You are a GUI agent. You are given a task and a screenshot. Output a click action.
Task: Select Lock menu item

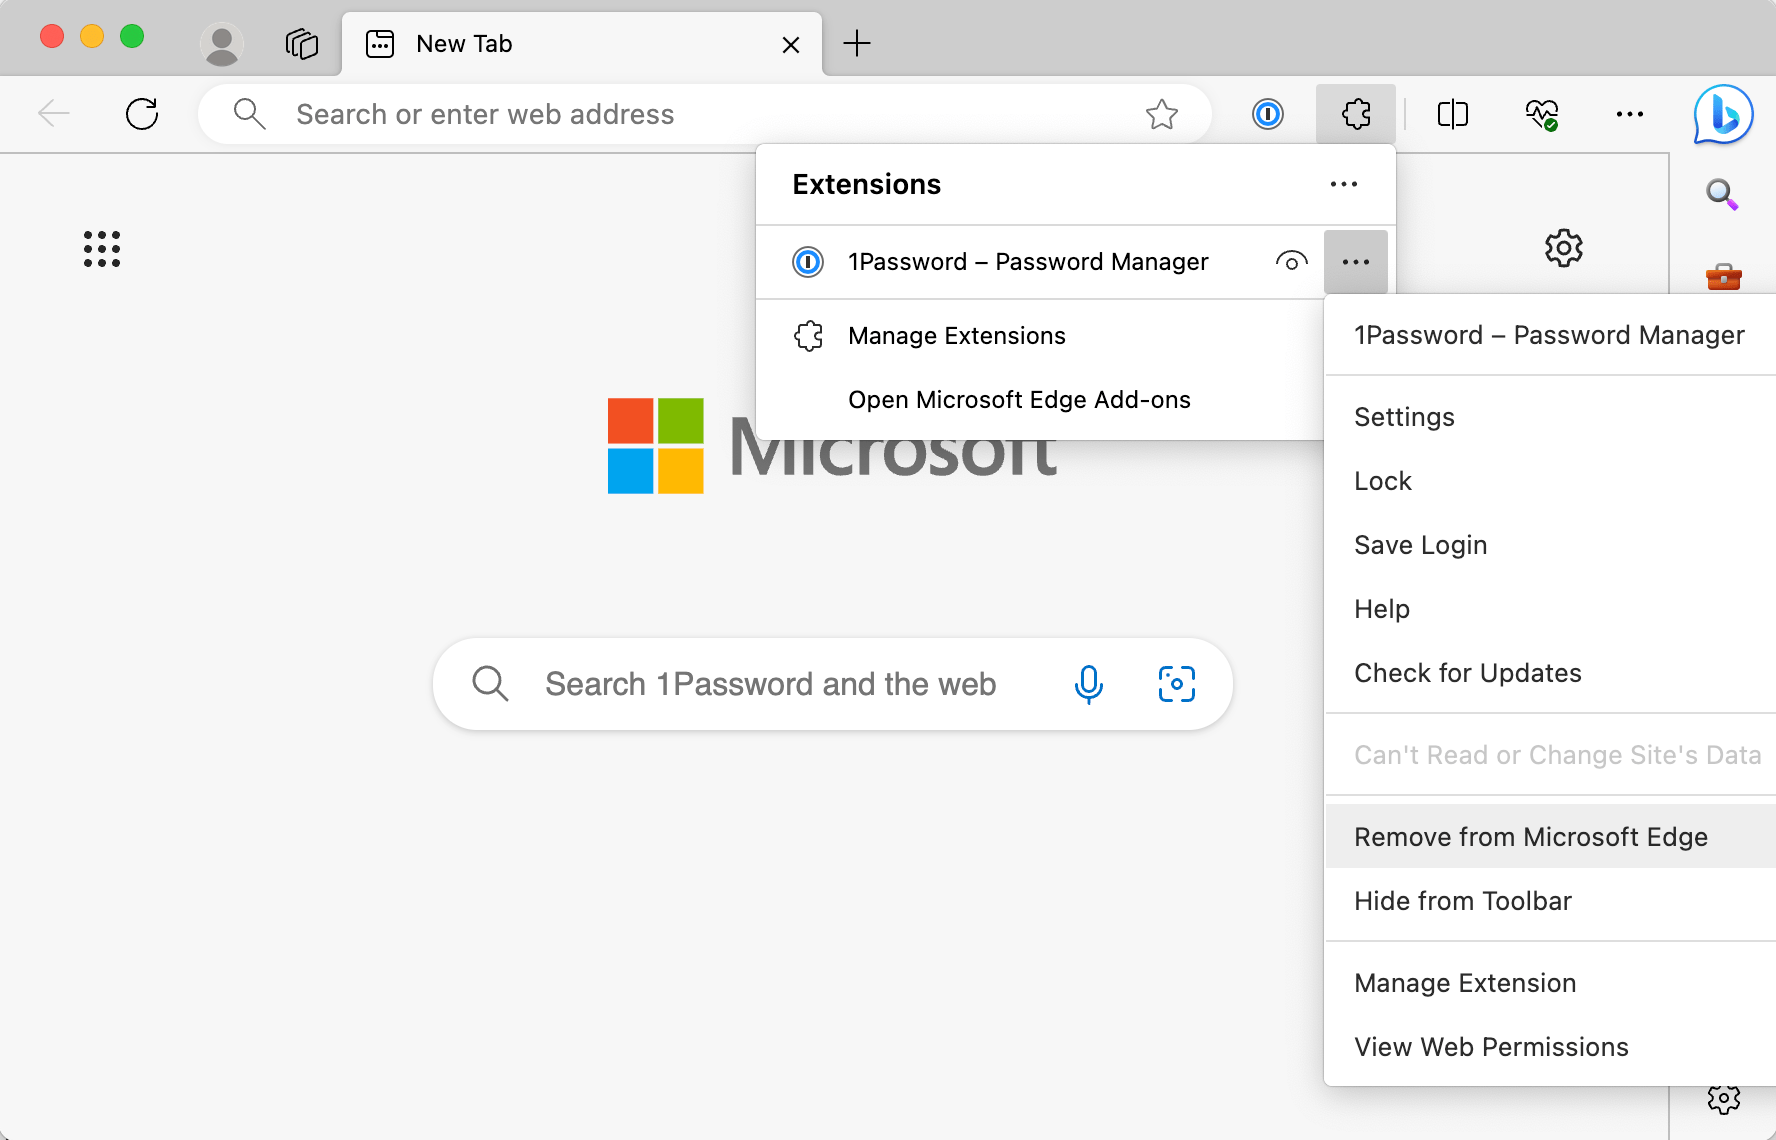click(1550, 481)
